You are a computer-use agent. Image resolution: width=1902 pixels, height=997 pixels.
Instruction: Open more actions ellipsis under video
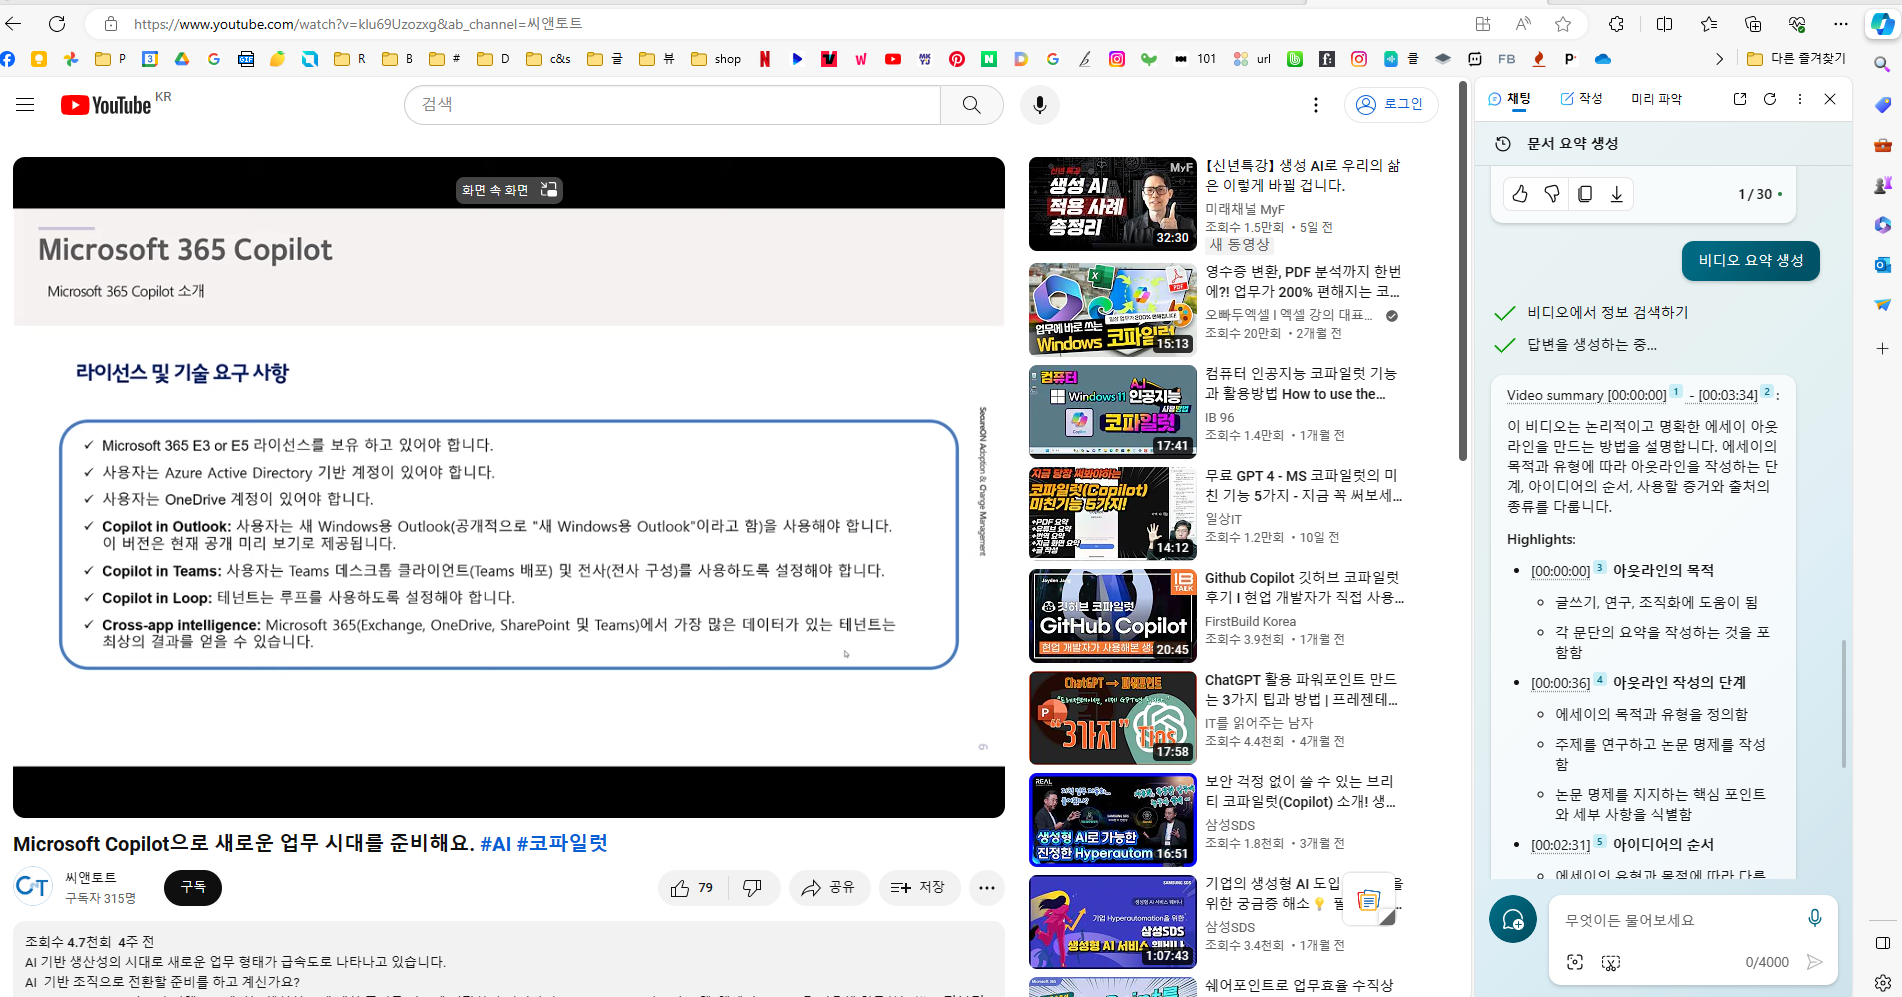(987, 888)
